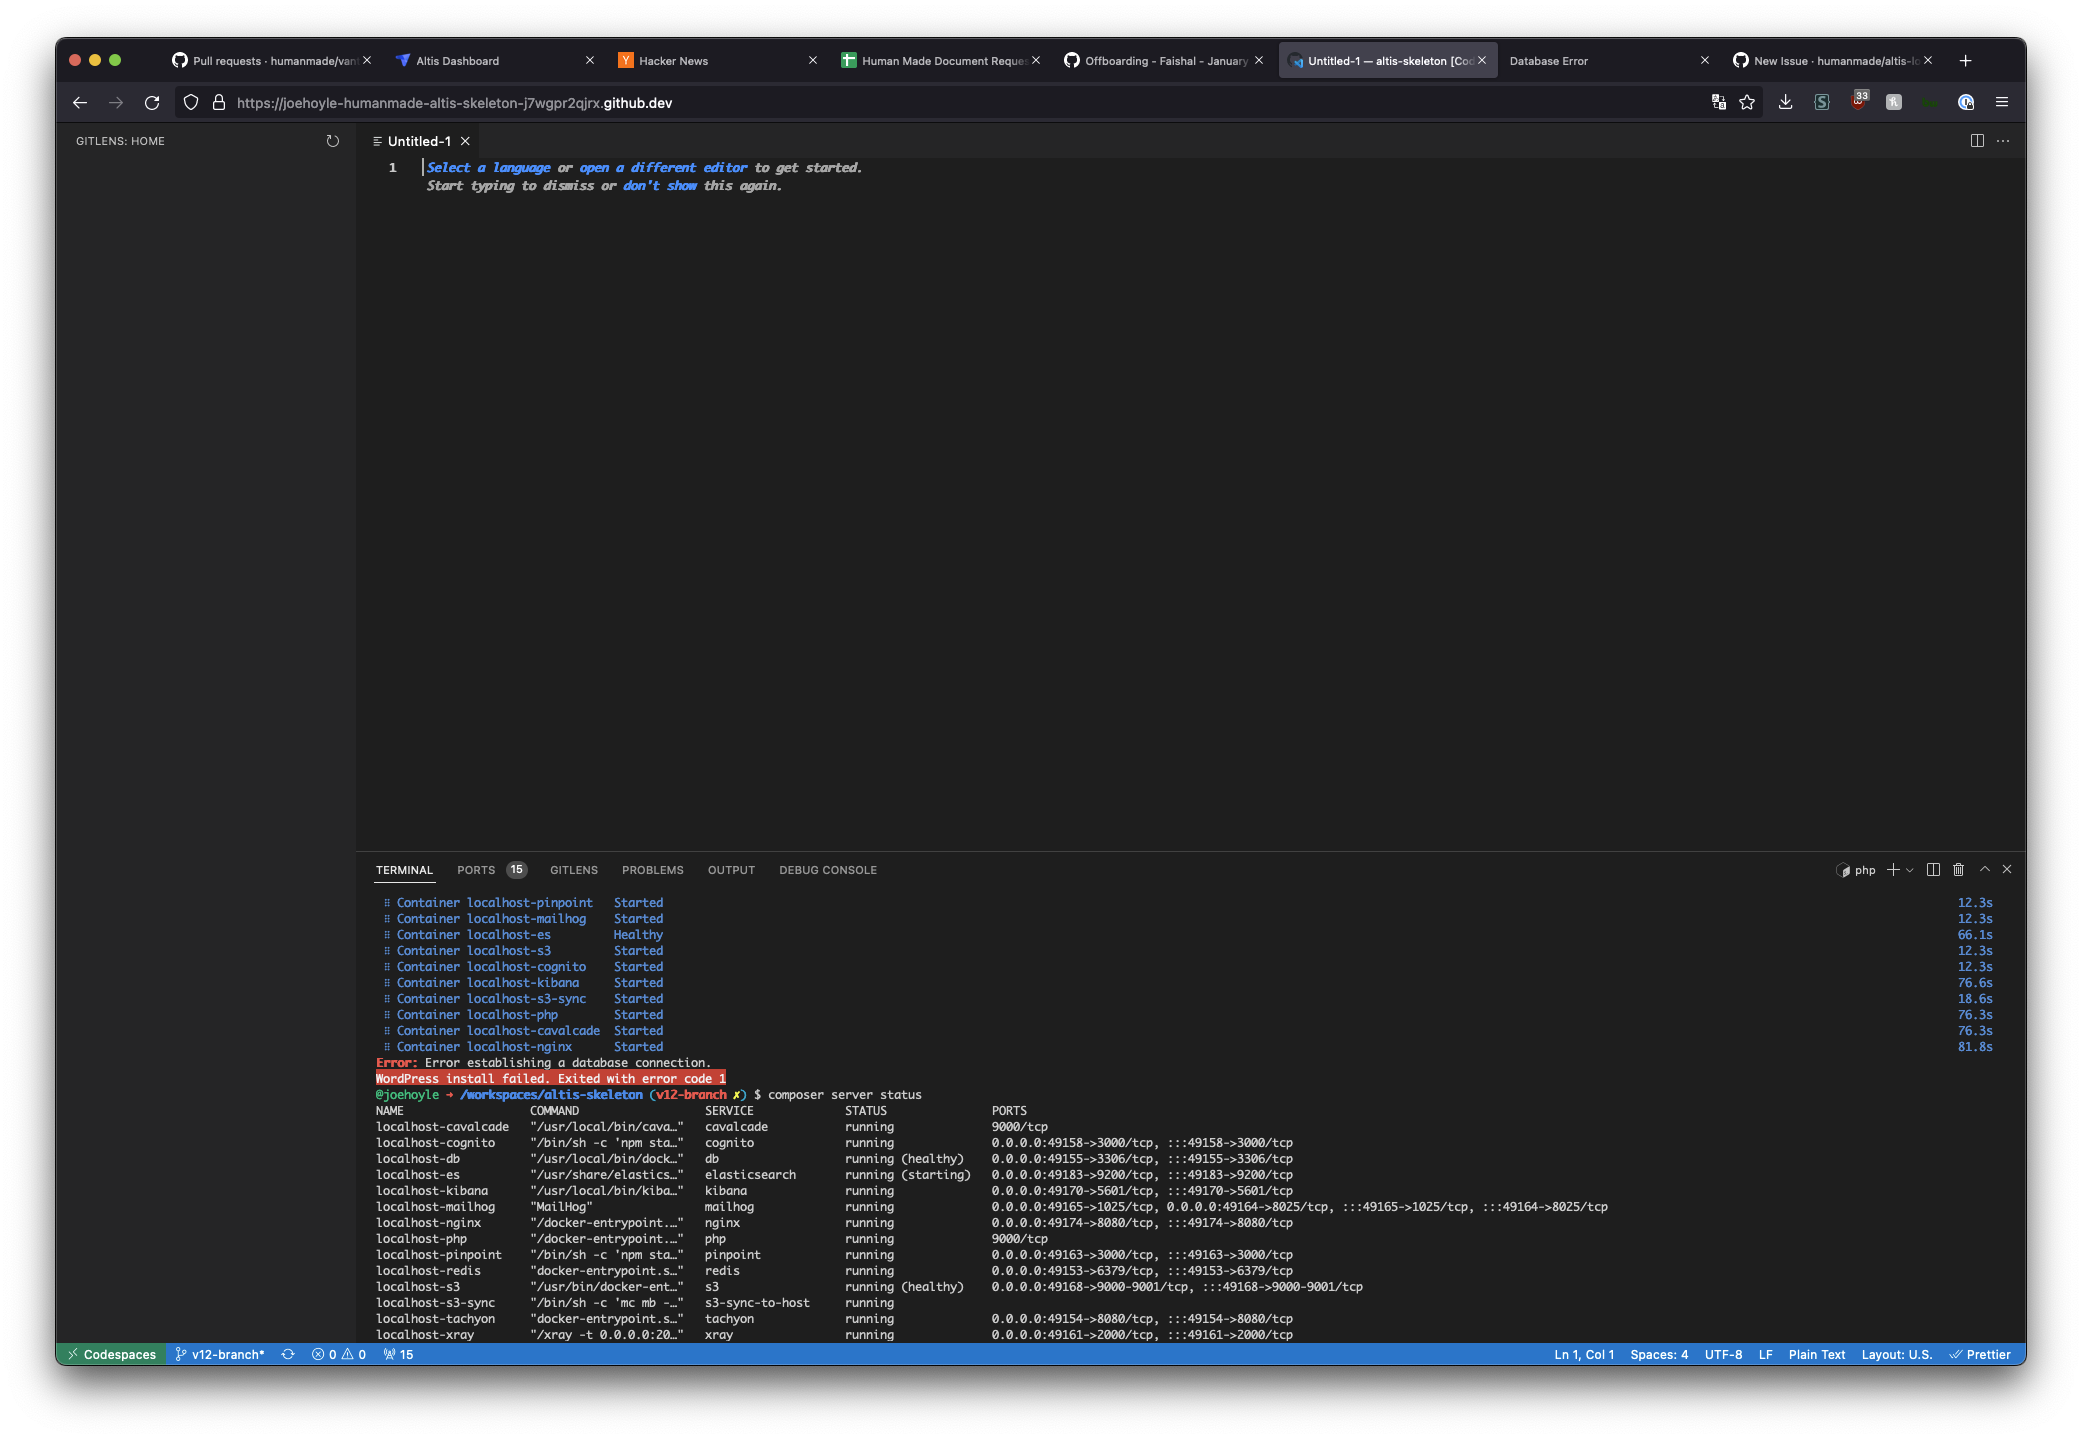Maximize the panel size with chevron
Viewport: 2082px width, 1439px height.
1985,870
